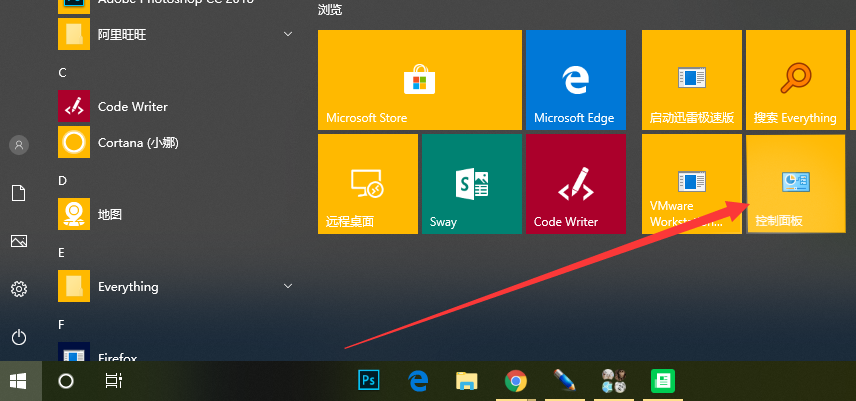Launch the Sway tile
The width and height of the screenshot is (856, 401).
point(472,184)
